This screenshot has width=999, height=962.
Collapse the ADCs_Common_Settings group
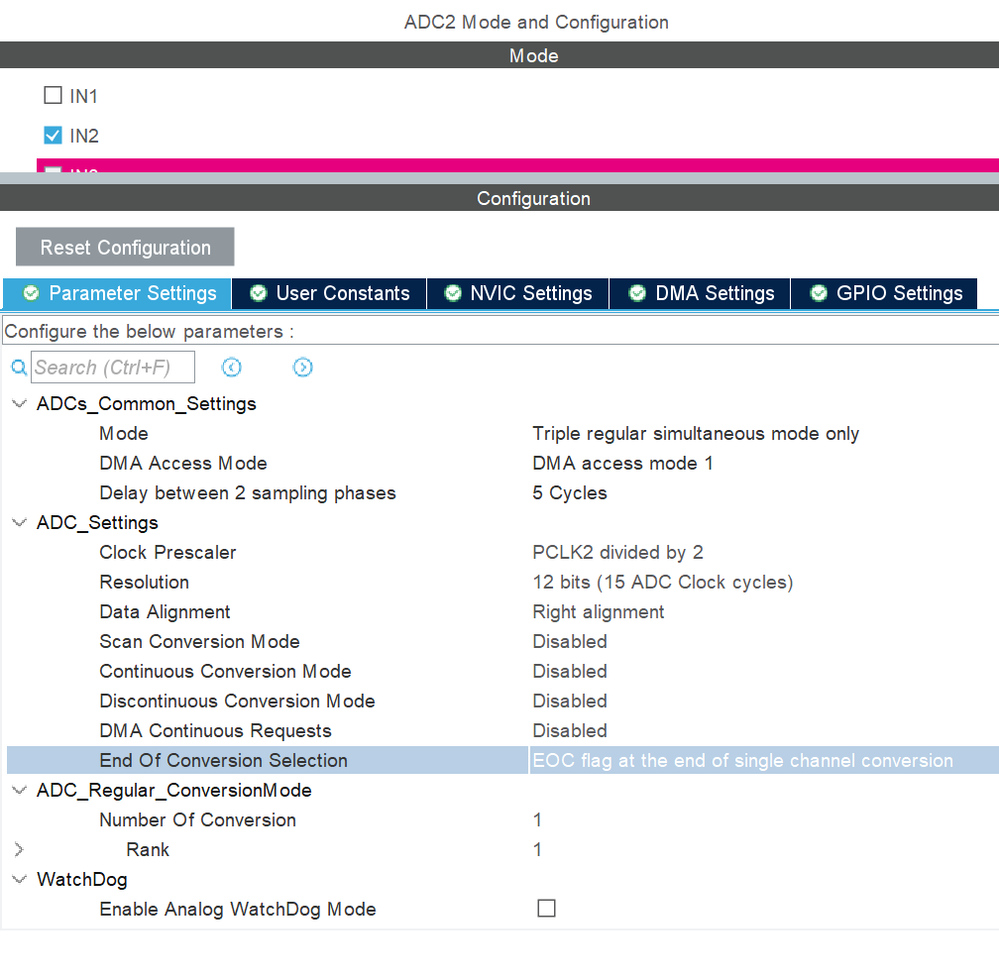20,403
